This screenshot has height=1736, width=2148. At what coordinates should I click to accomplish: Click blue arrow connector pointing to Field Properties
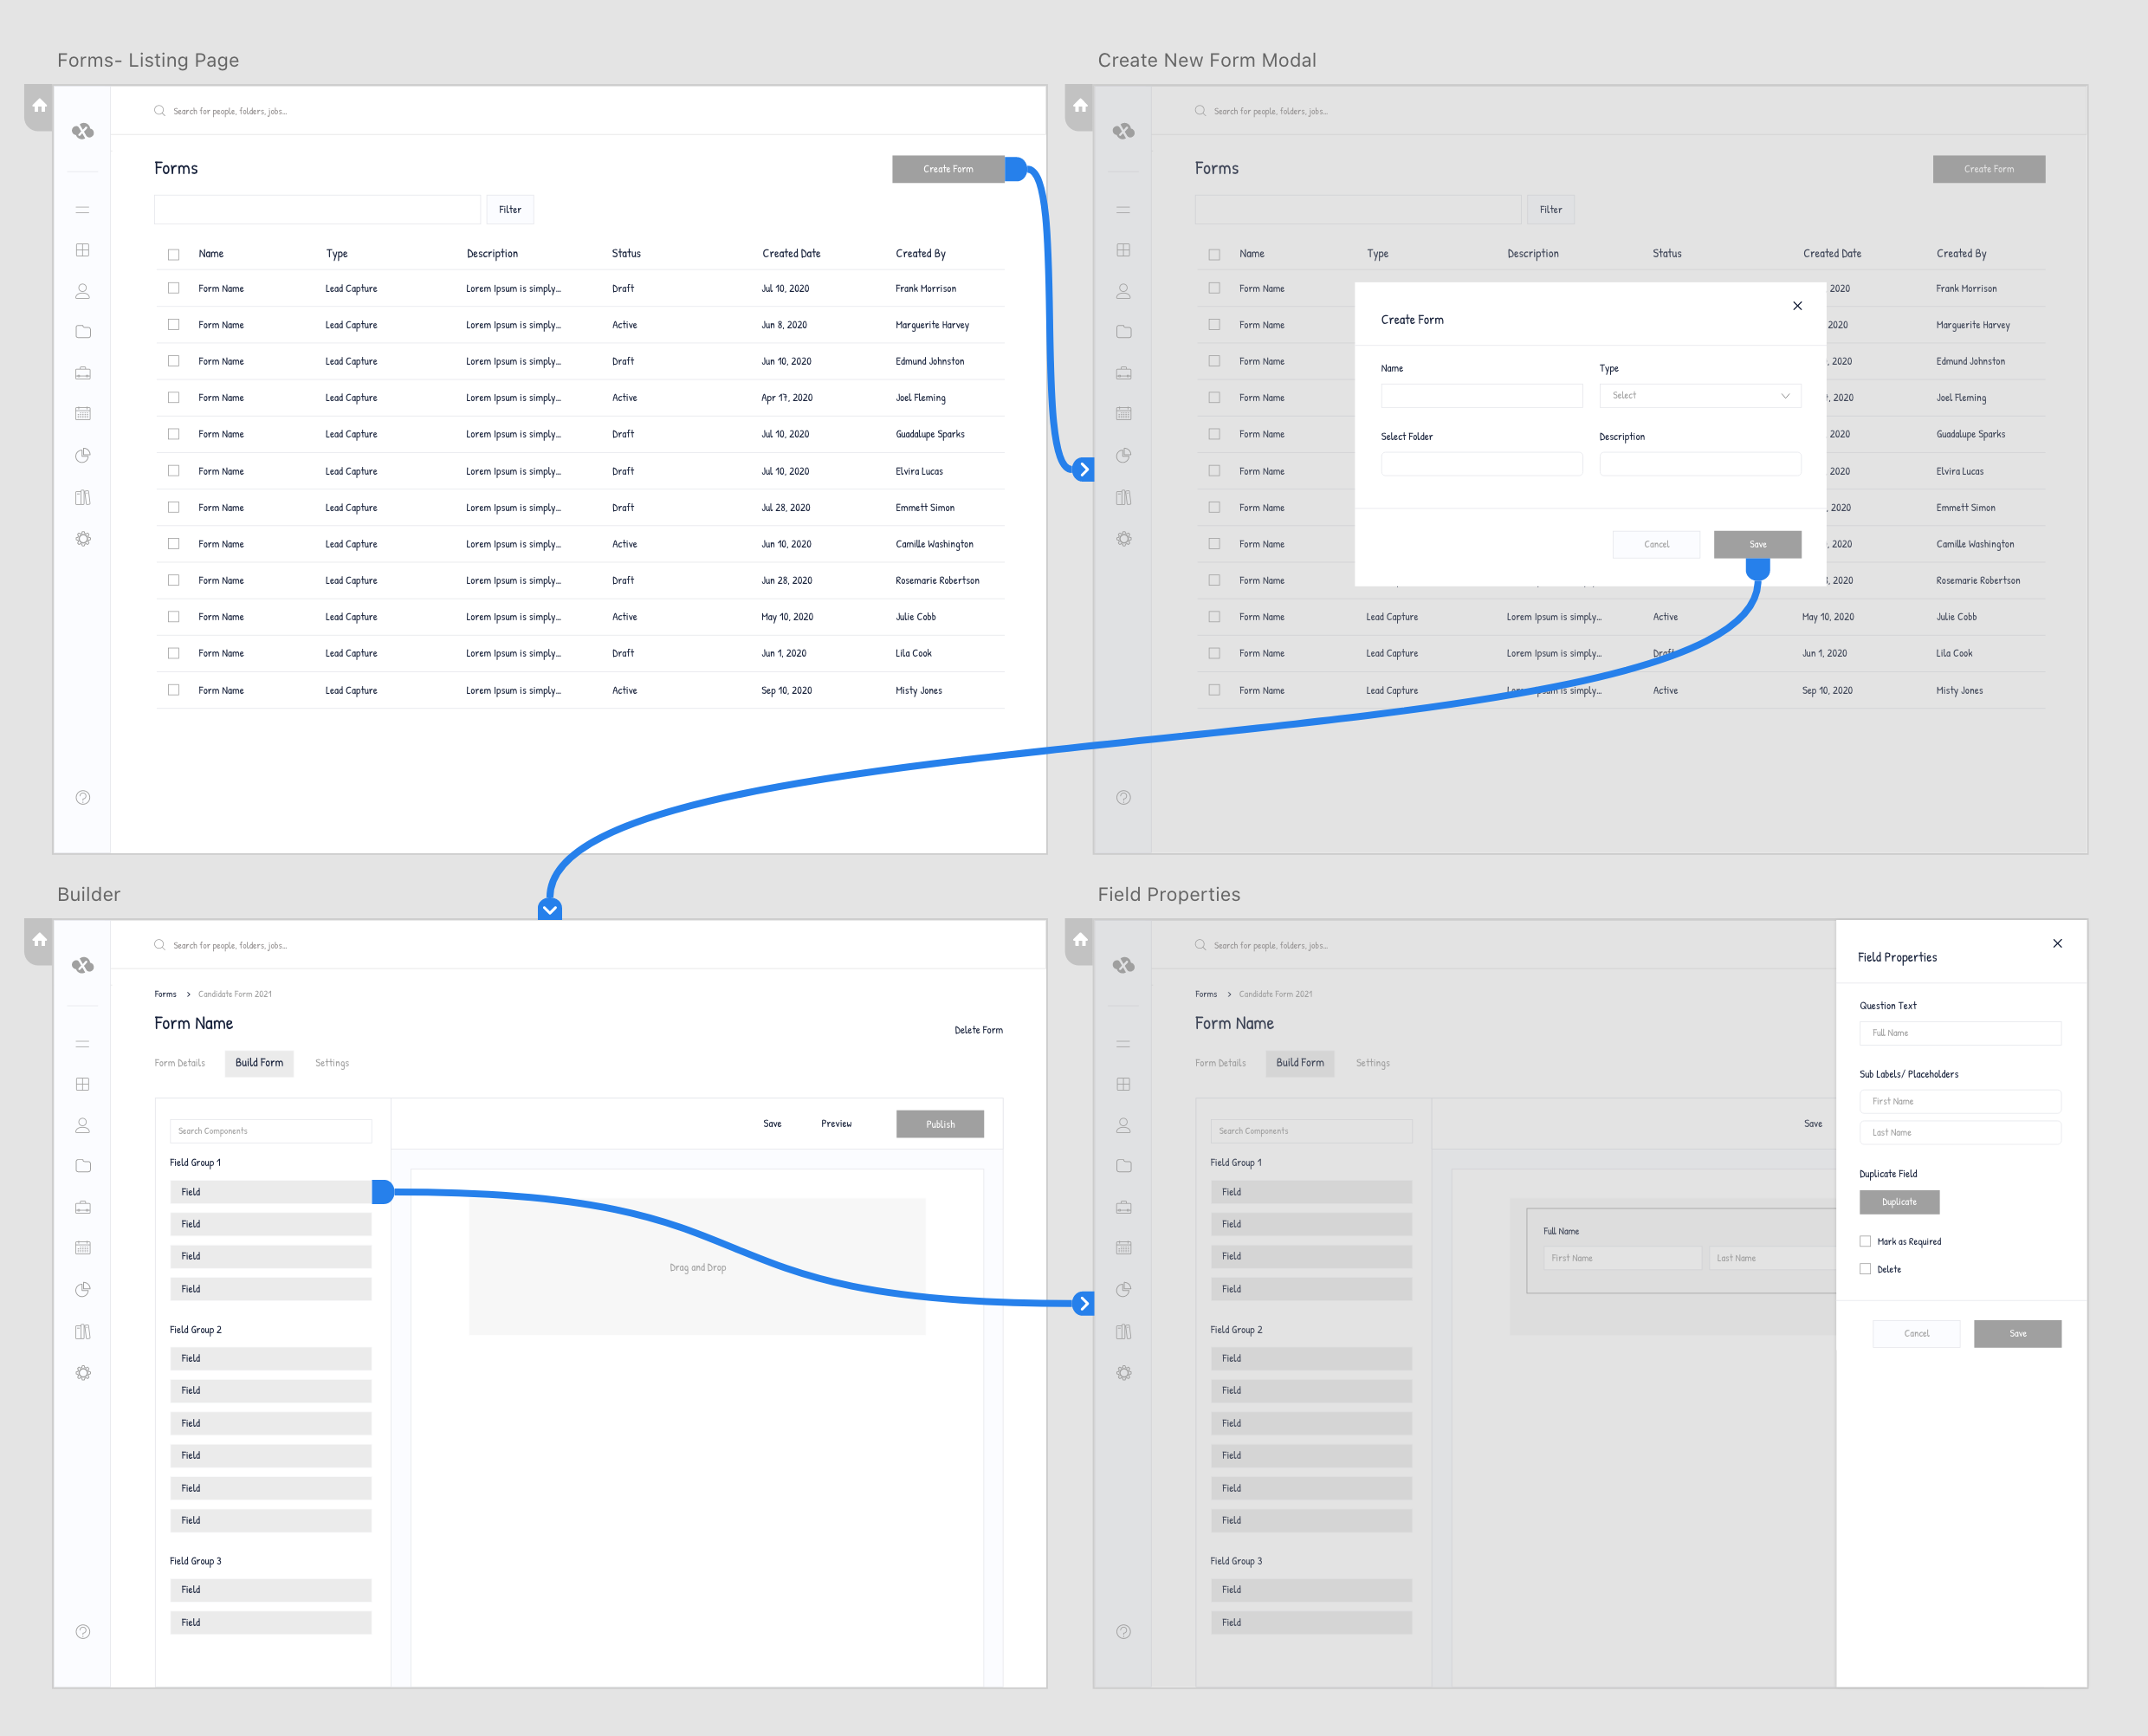click(x=1083, y=1303)
